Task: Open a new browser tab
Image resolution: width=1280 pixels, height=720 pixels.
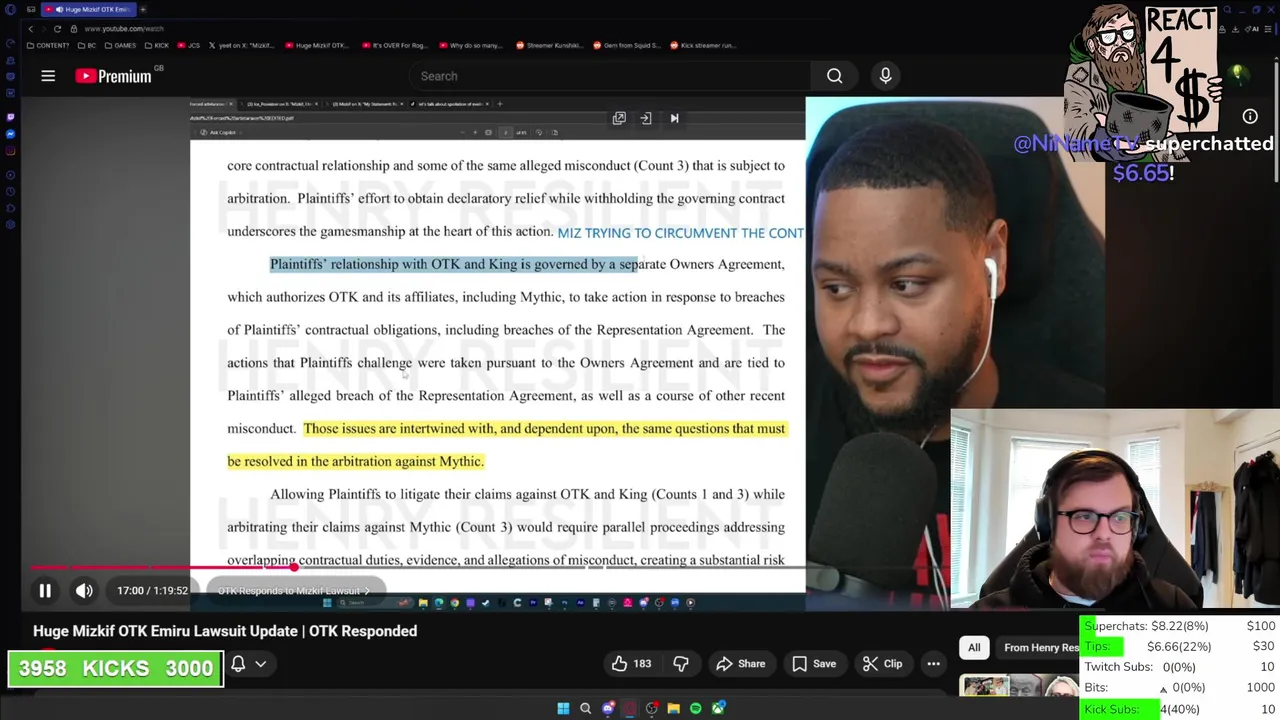Action: (143, 9)
